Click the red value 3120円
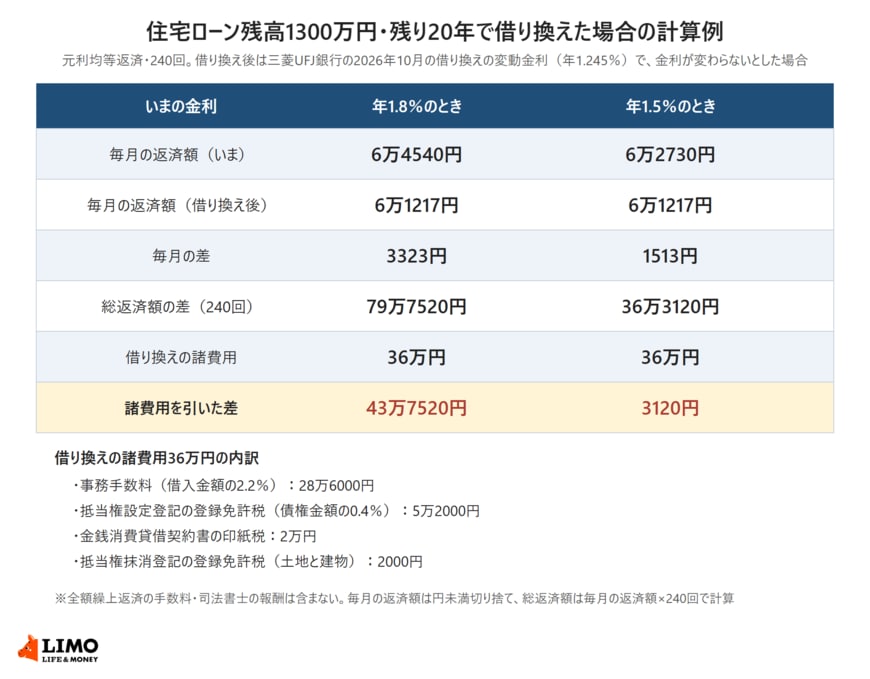The height and width of the screenshot is (679, 870). tap(670, 408)
